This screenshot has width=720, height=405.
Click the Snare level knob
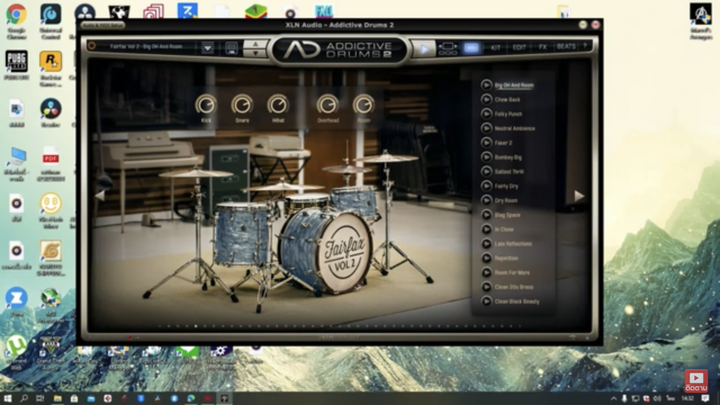click(242, 105)
